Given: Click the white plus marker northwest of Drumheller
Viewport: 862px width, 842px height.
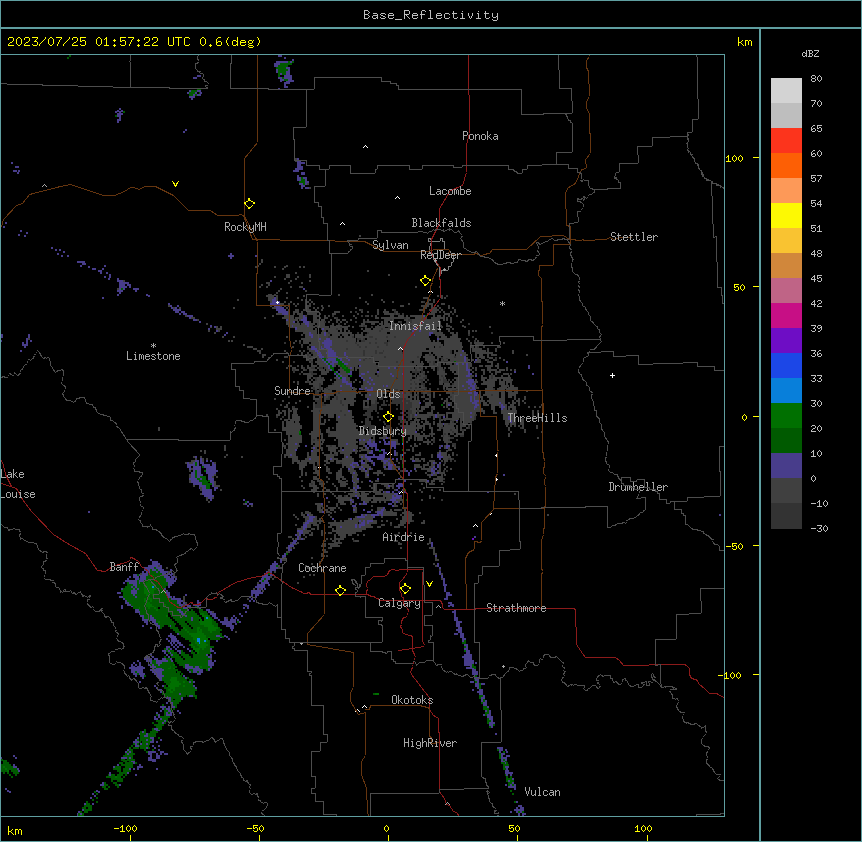Looking at the screenshot, I should [612, 375].
